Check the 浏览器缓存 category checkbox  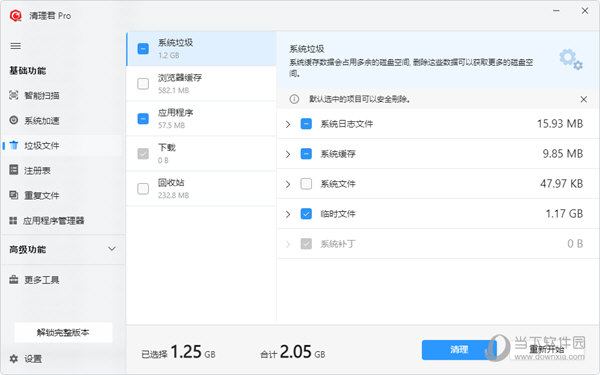(x=143, y=83)
